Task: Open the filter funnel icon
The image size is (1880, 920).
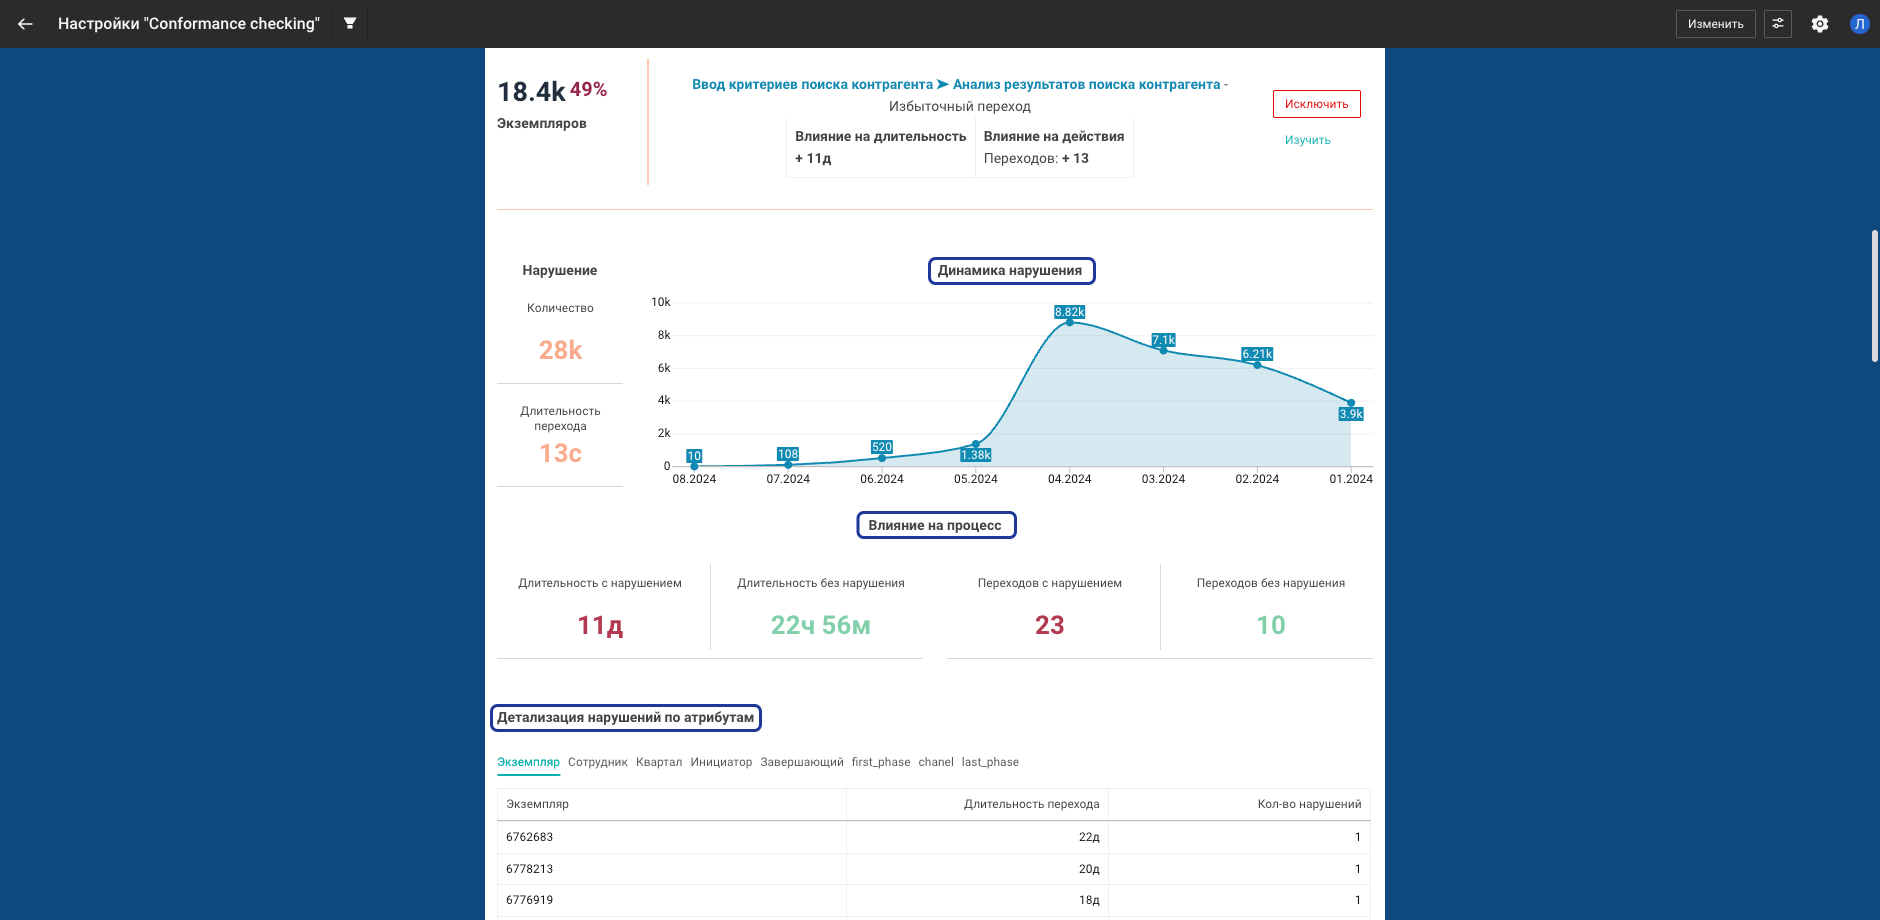Action: pos(350,23)
